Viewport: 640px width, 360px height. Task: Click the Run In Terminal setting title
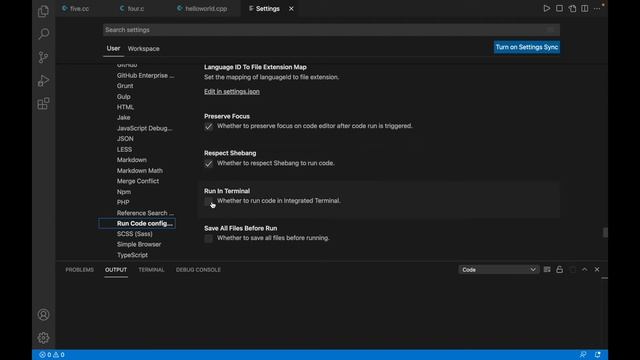tap(227, 191)
